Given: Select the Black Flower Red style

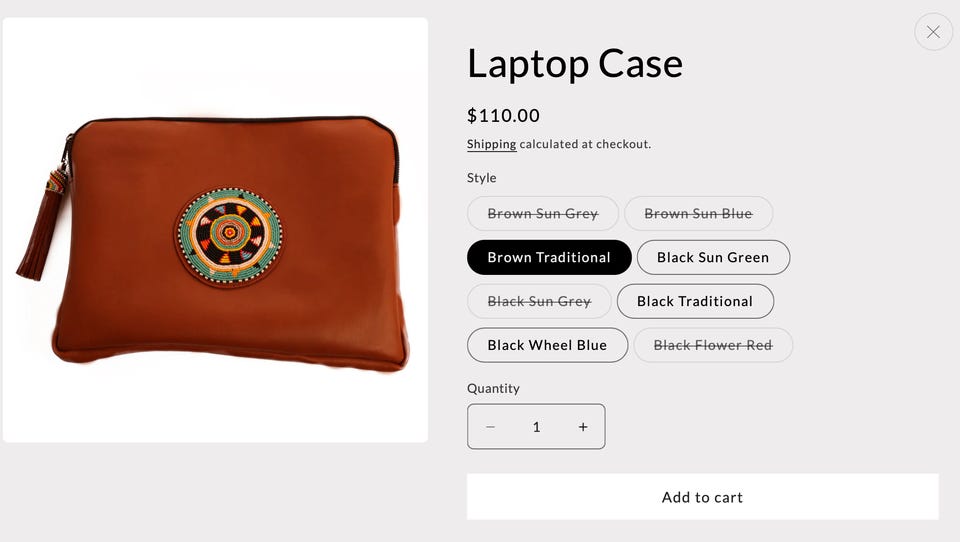Looking at the screenshot, I should point(713,345).
